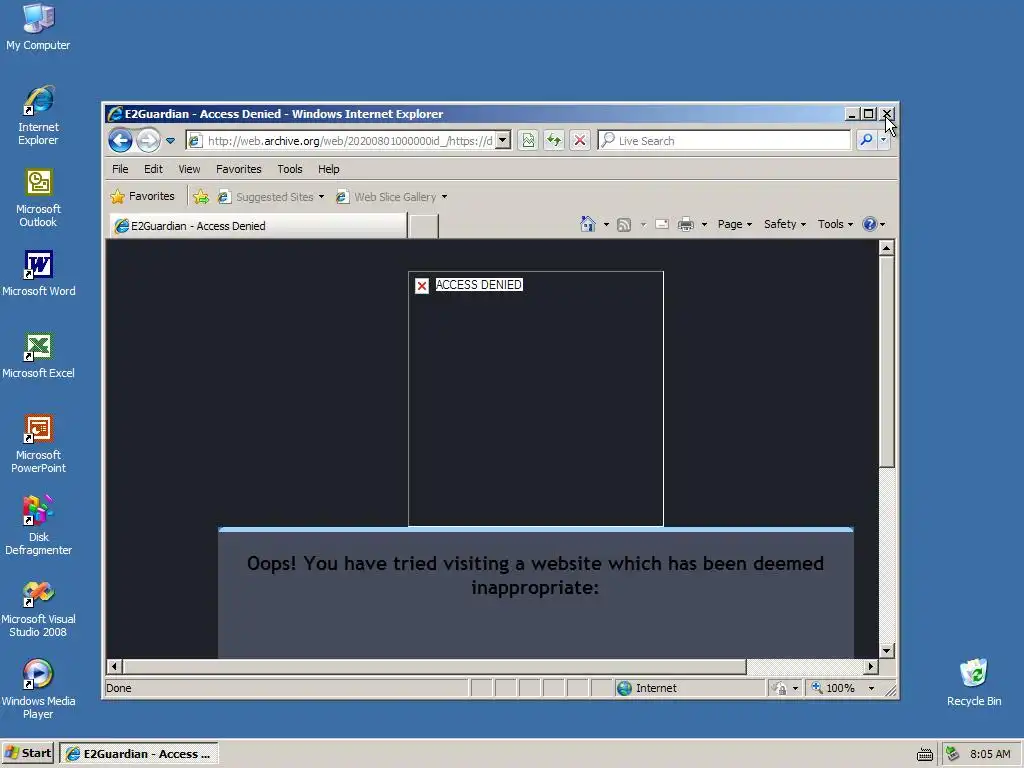Open the Page command menu

click(x=735, y=224)
